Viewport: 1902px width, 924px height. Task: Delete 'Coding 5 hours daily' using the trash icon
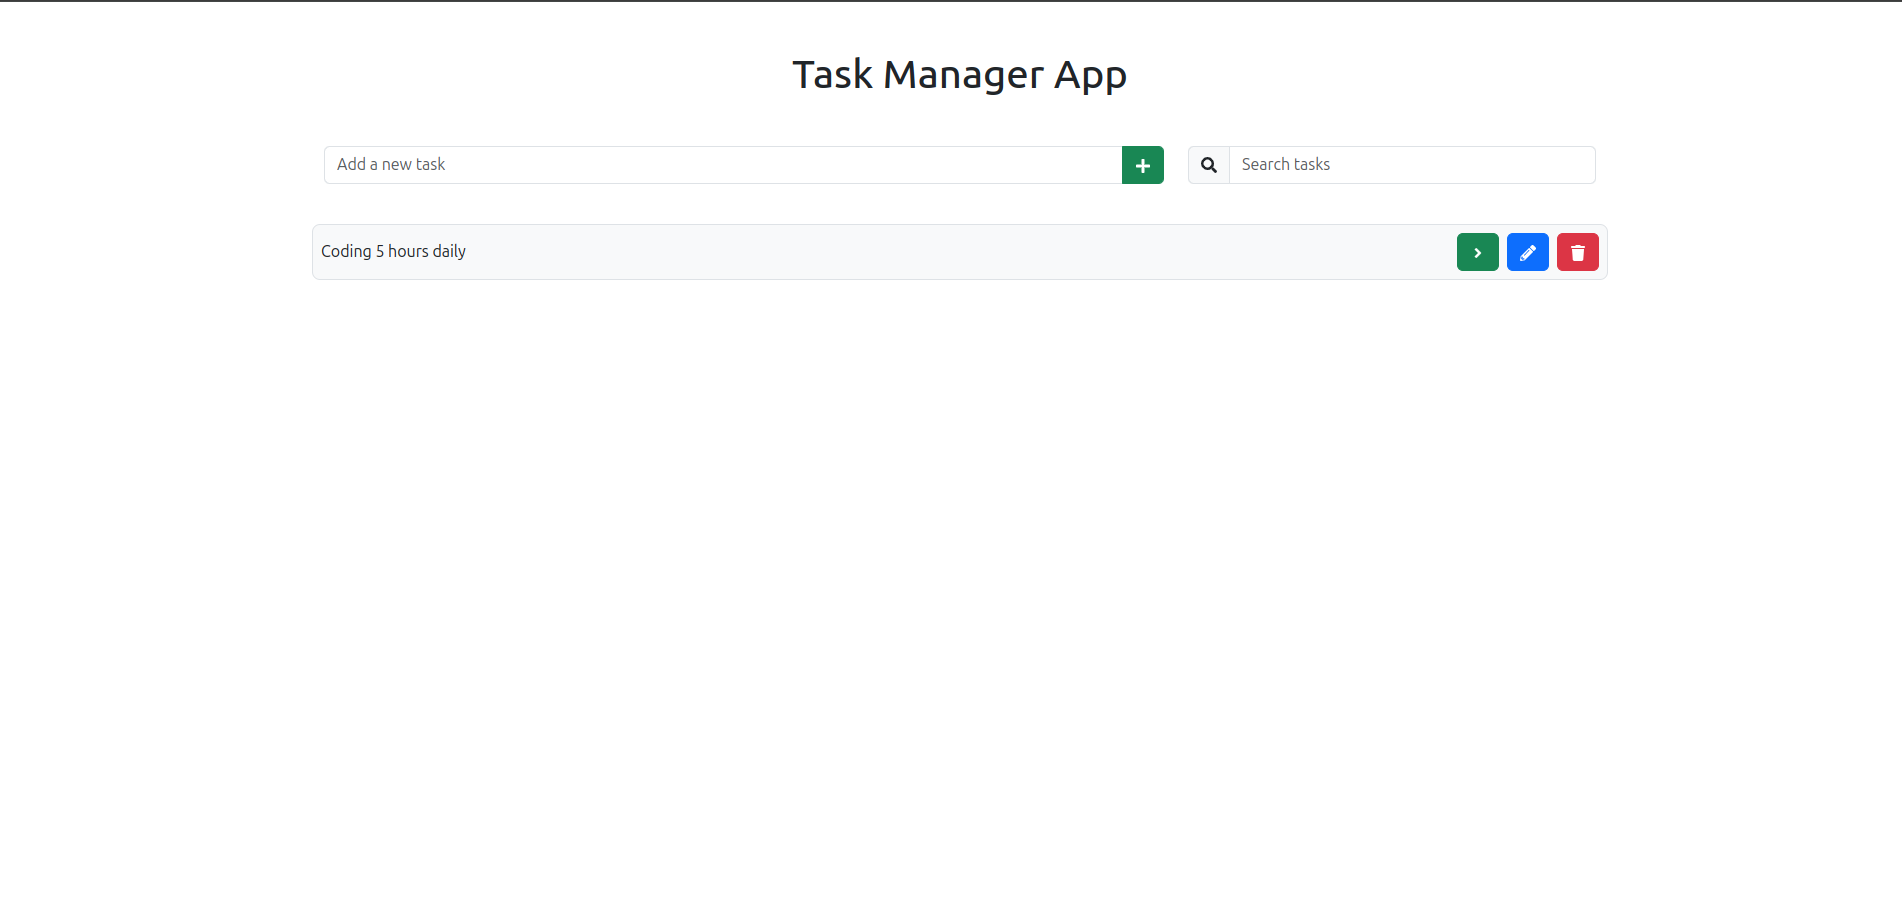1577,251
